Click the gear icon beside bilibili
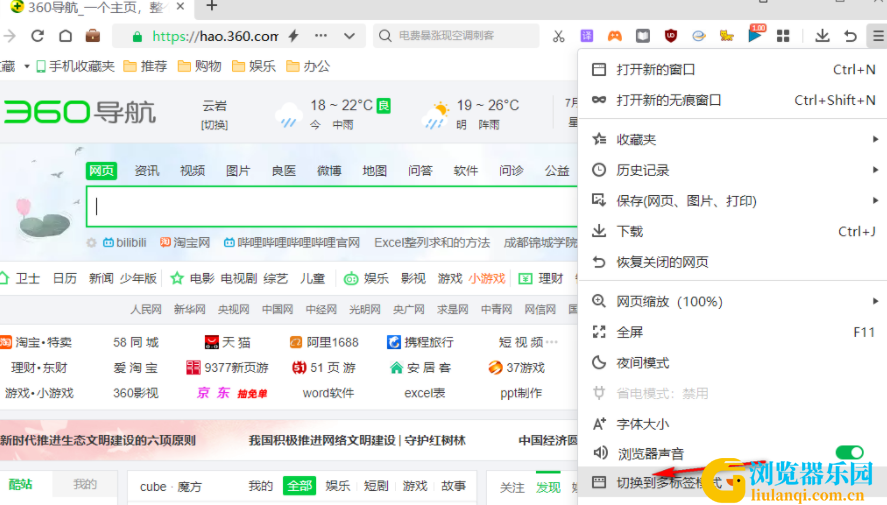The image size is (887, 505). (x=91, y=243)
